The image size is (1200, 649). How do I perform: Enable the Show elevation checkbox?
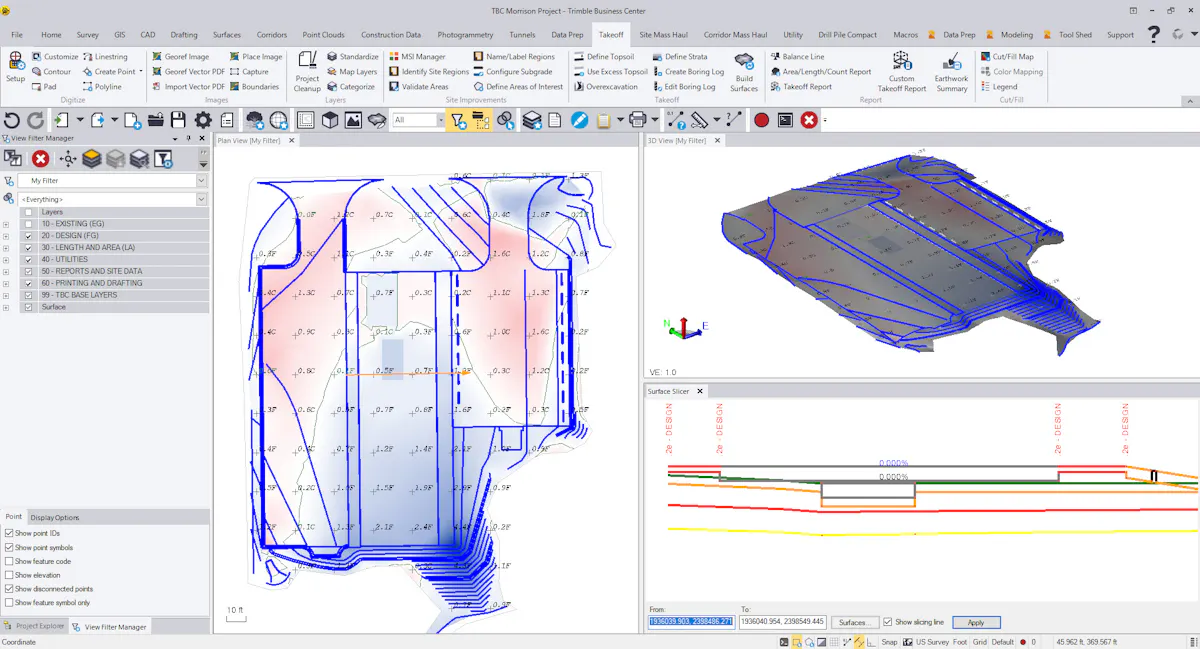pos(9,576)
